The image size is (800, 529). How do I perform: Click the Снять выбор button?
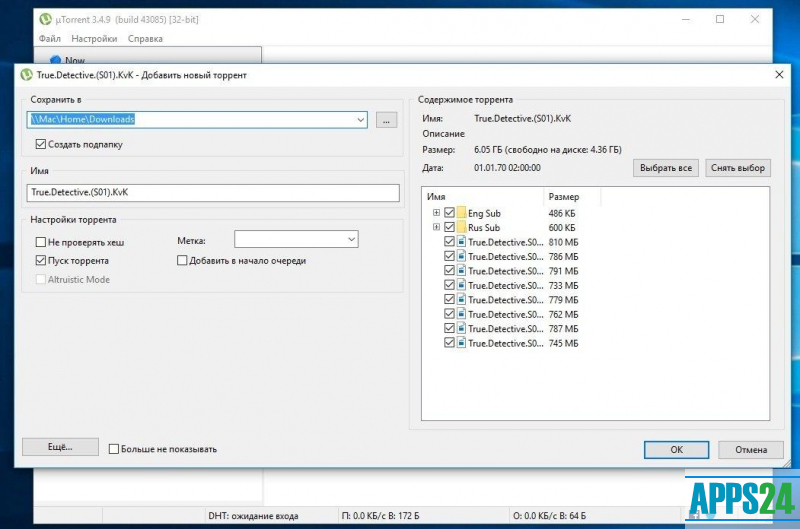(738, 168)
